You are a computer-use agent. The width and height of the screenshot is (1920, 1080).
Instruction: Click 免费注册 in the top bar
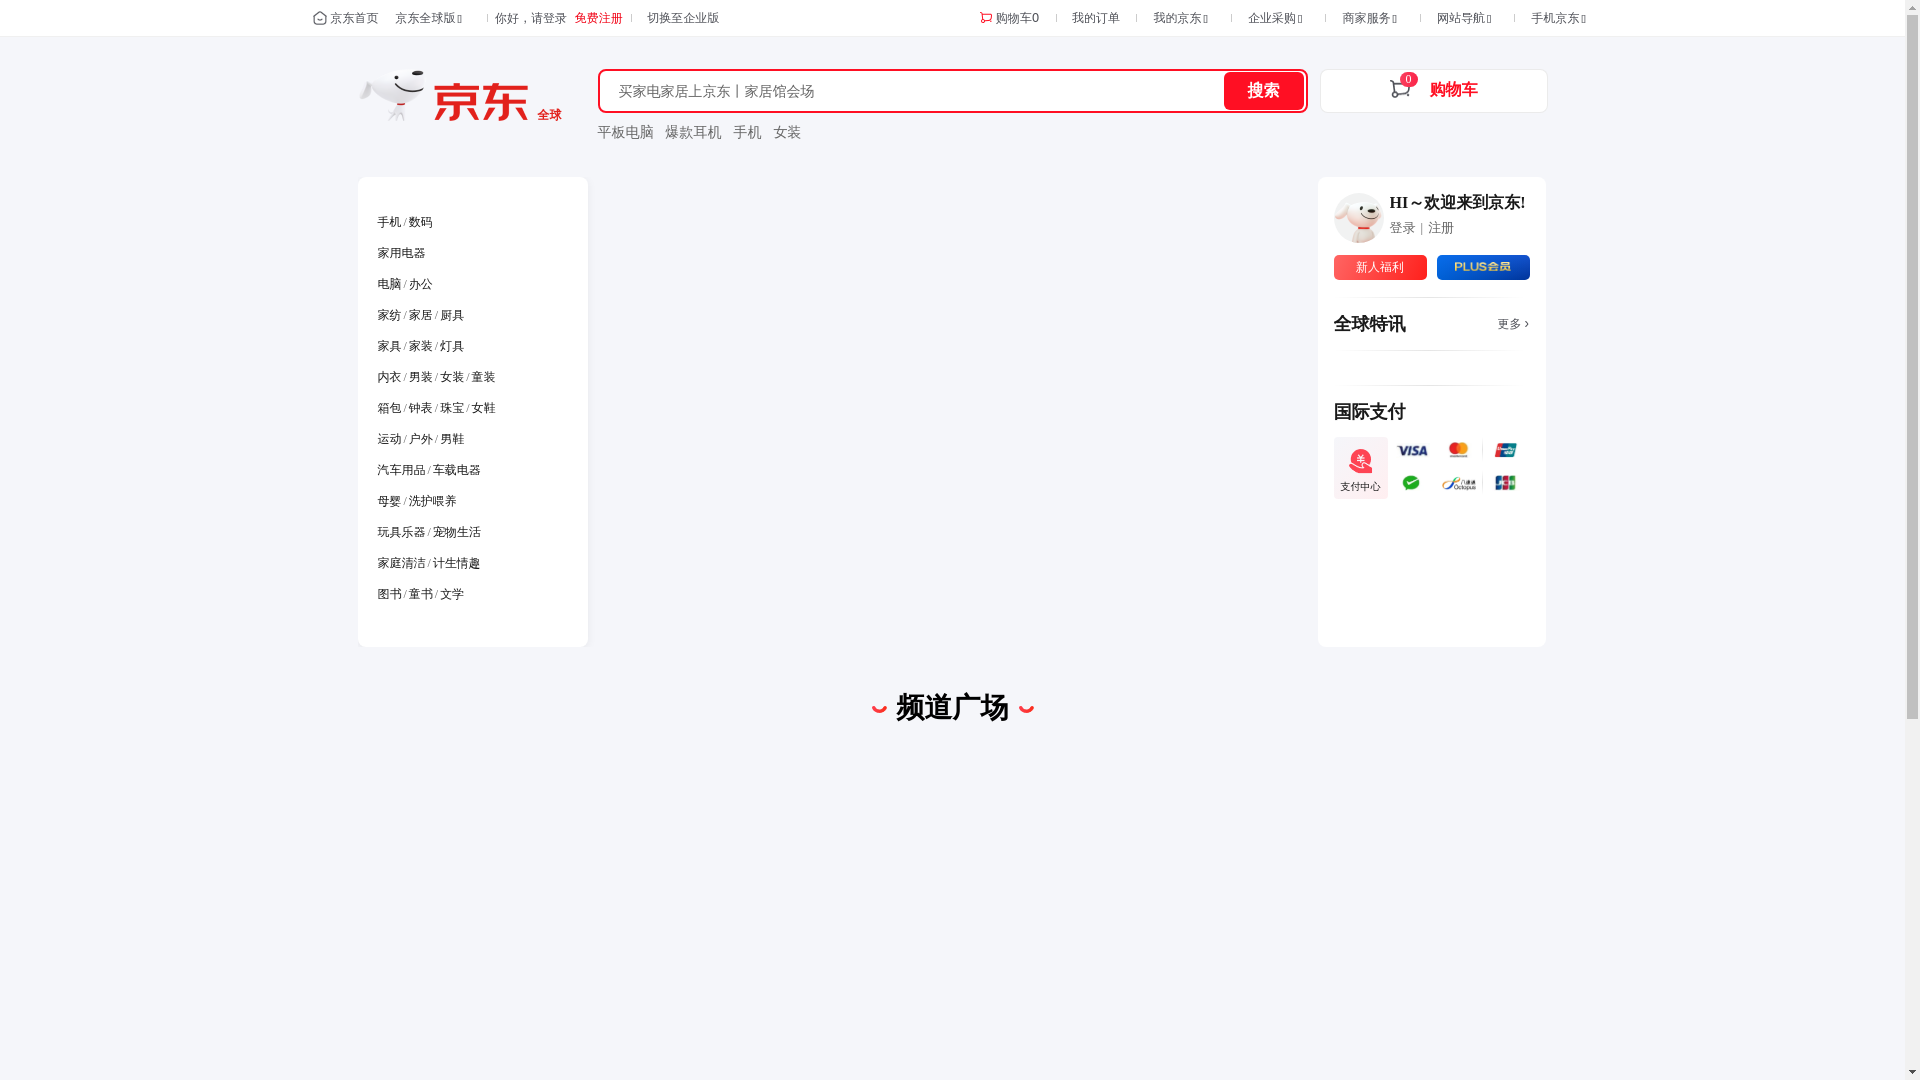coord(598,18)
